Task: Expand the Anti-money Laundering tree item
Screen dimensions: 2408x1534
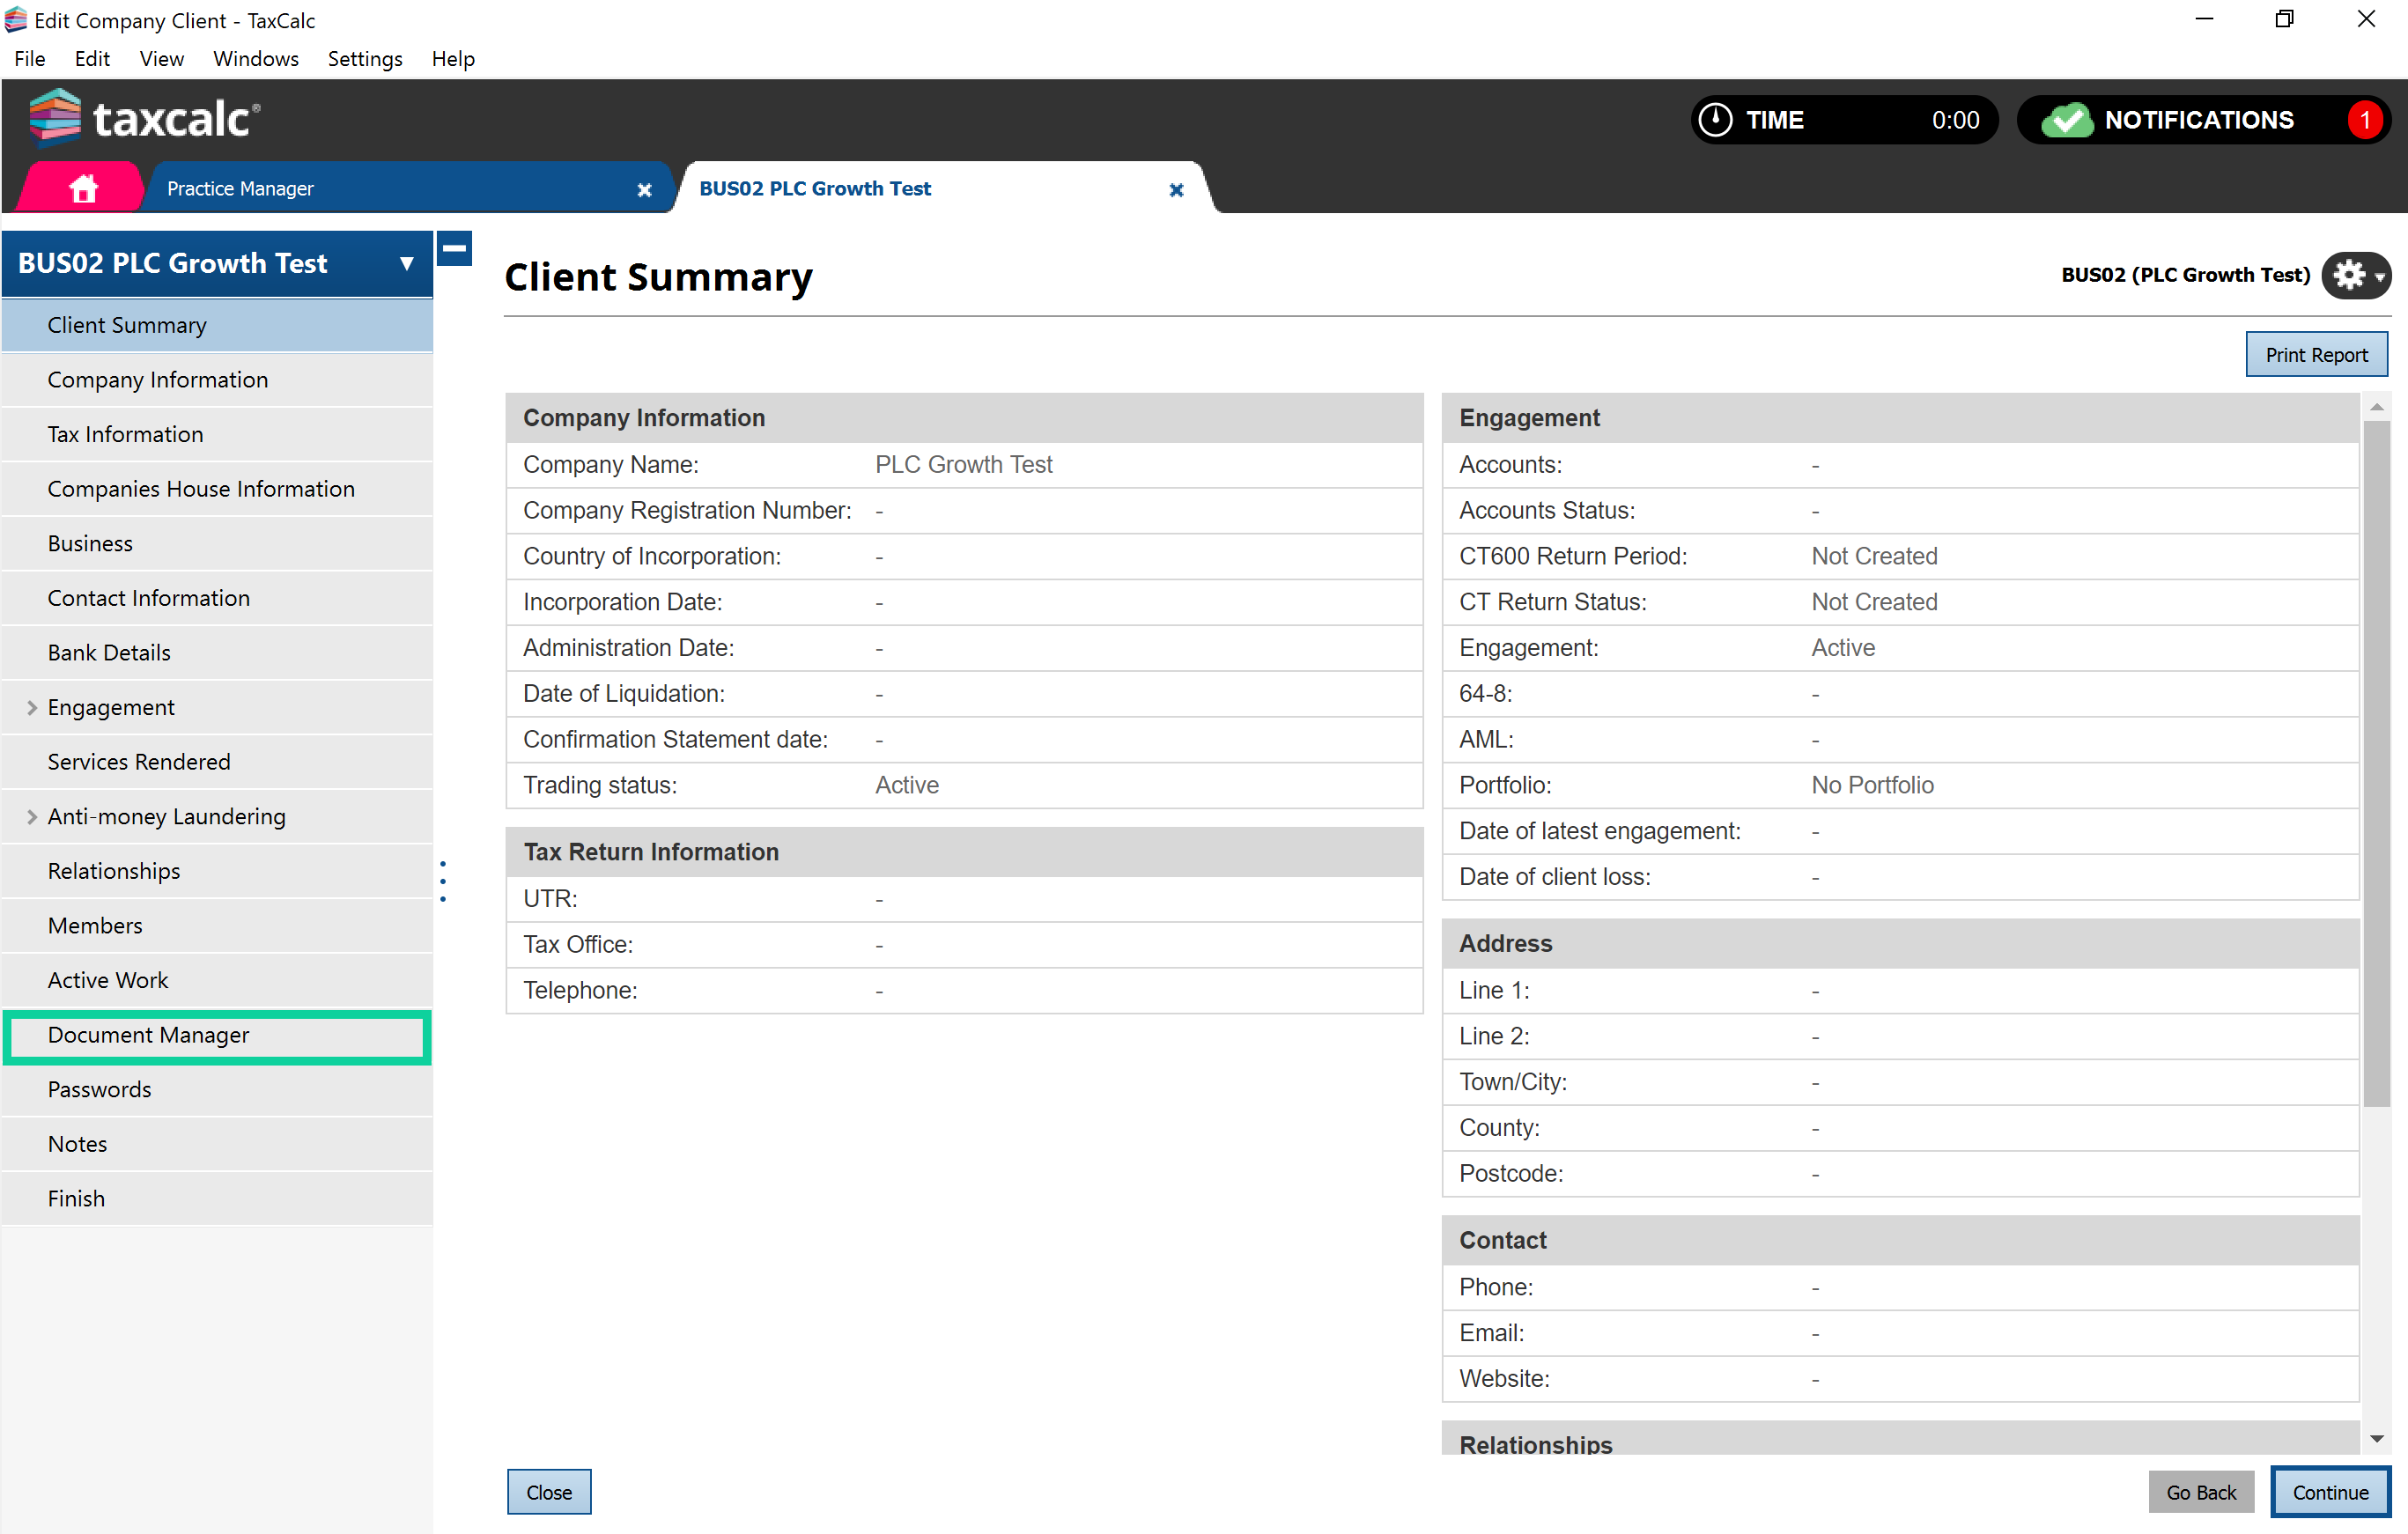Action: [x=32, y=817]
